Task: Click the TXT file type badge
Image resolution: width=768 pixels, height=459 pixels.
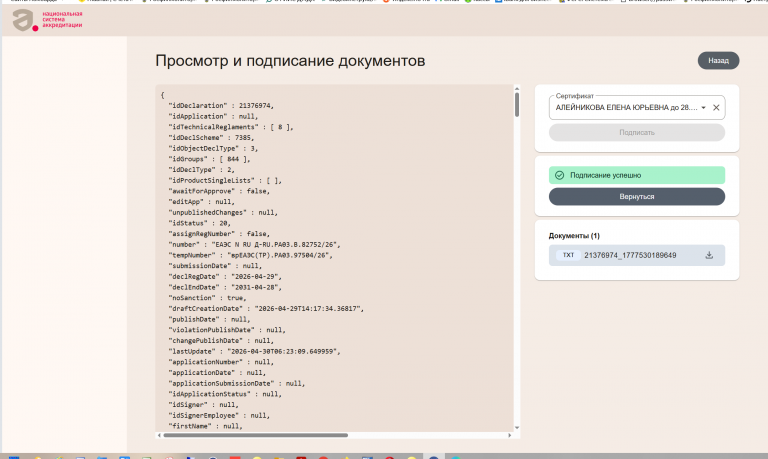Action: 568,255
